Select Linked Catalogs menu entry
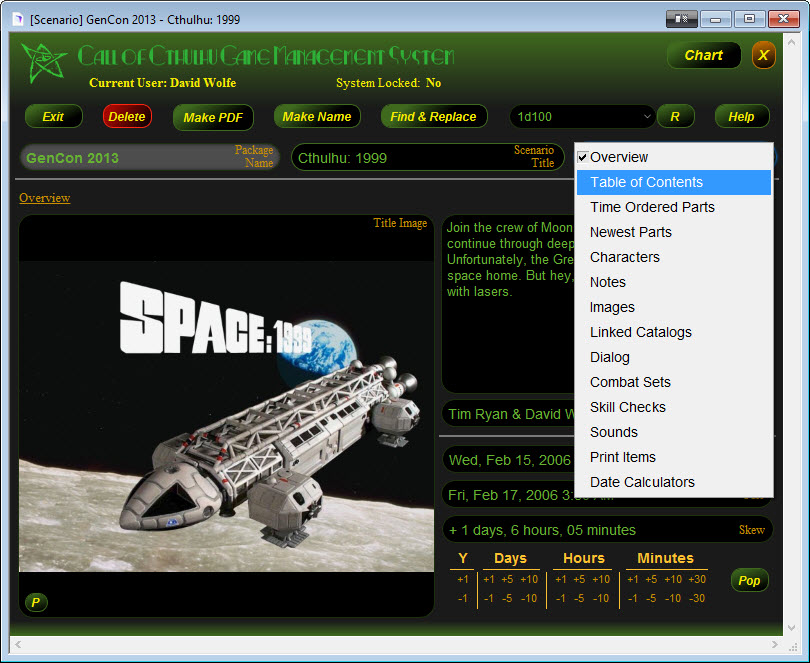The width and height of the screenshot is (810, 663). (674, 332)
